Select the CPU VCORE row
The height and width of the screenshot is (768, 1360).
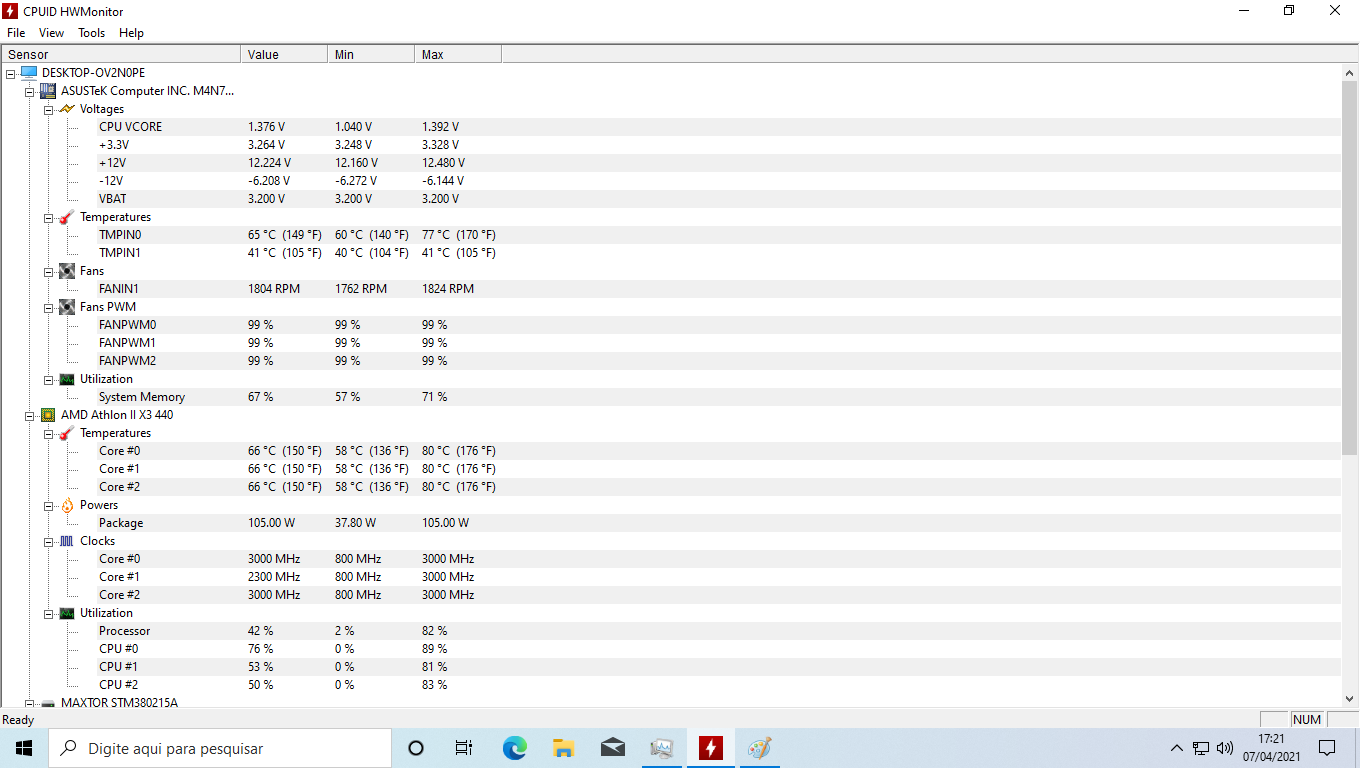[x=671, y=127]
